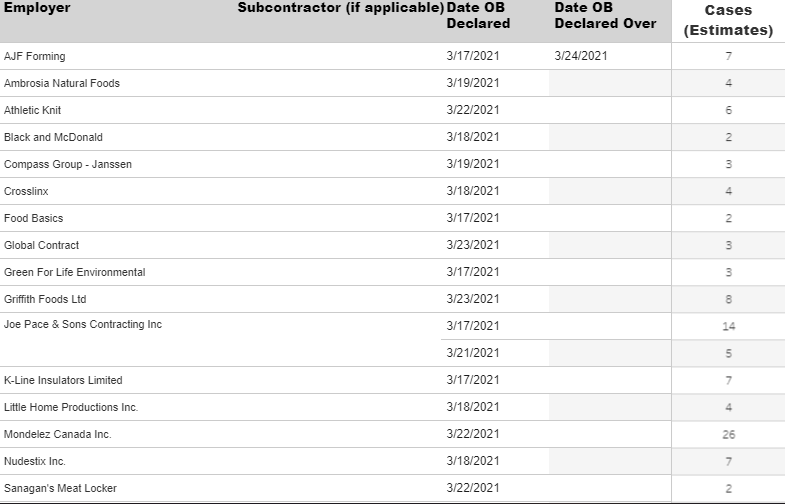Click the Nudestix Inc. employer cell

coord(35,461)
